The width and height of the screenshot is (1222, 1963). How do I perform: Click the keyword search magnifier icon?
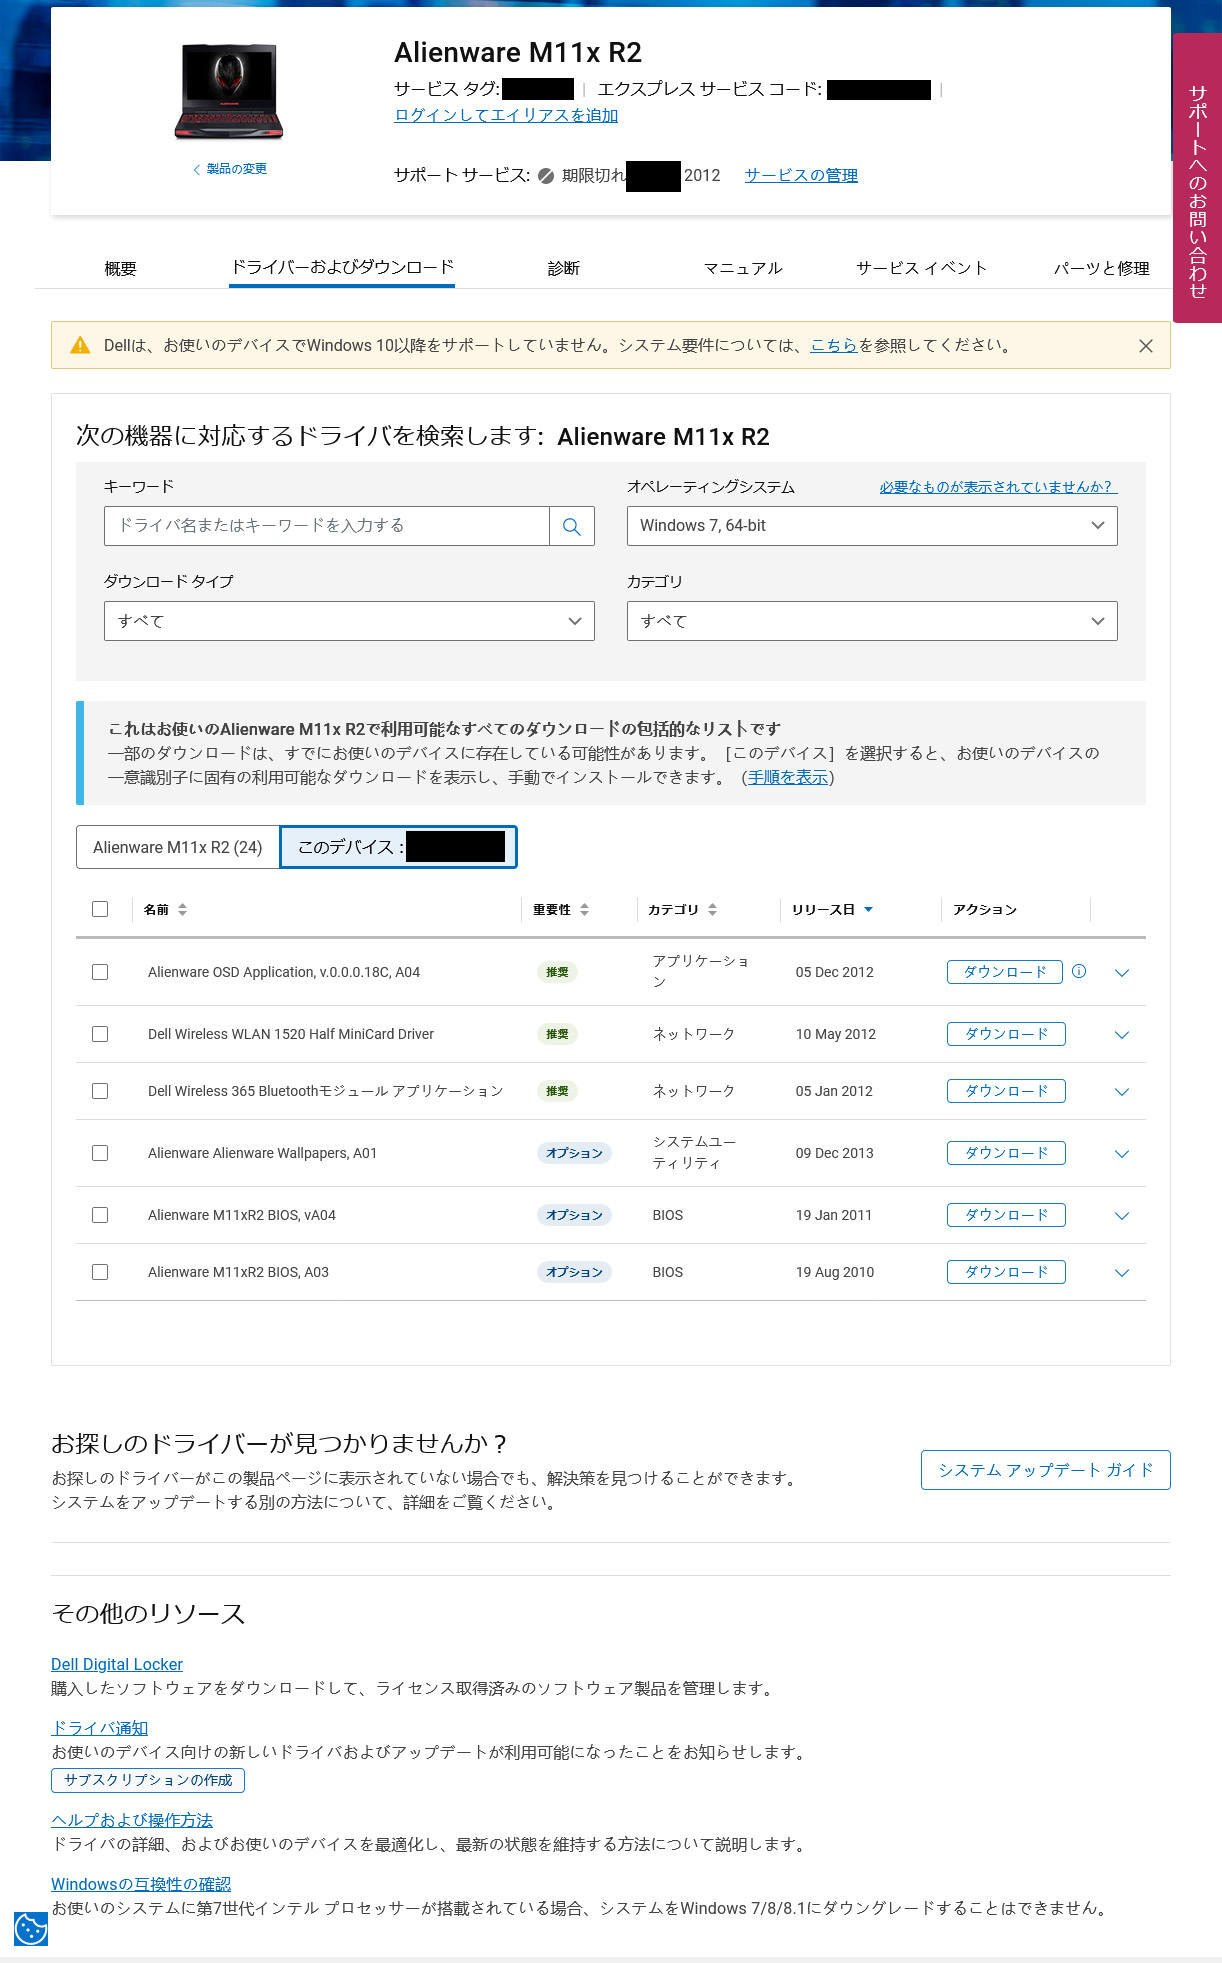[572, 526]
